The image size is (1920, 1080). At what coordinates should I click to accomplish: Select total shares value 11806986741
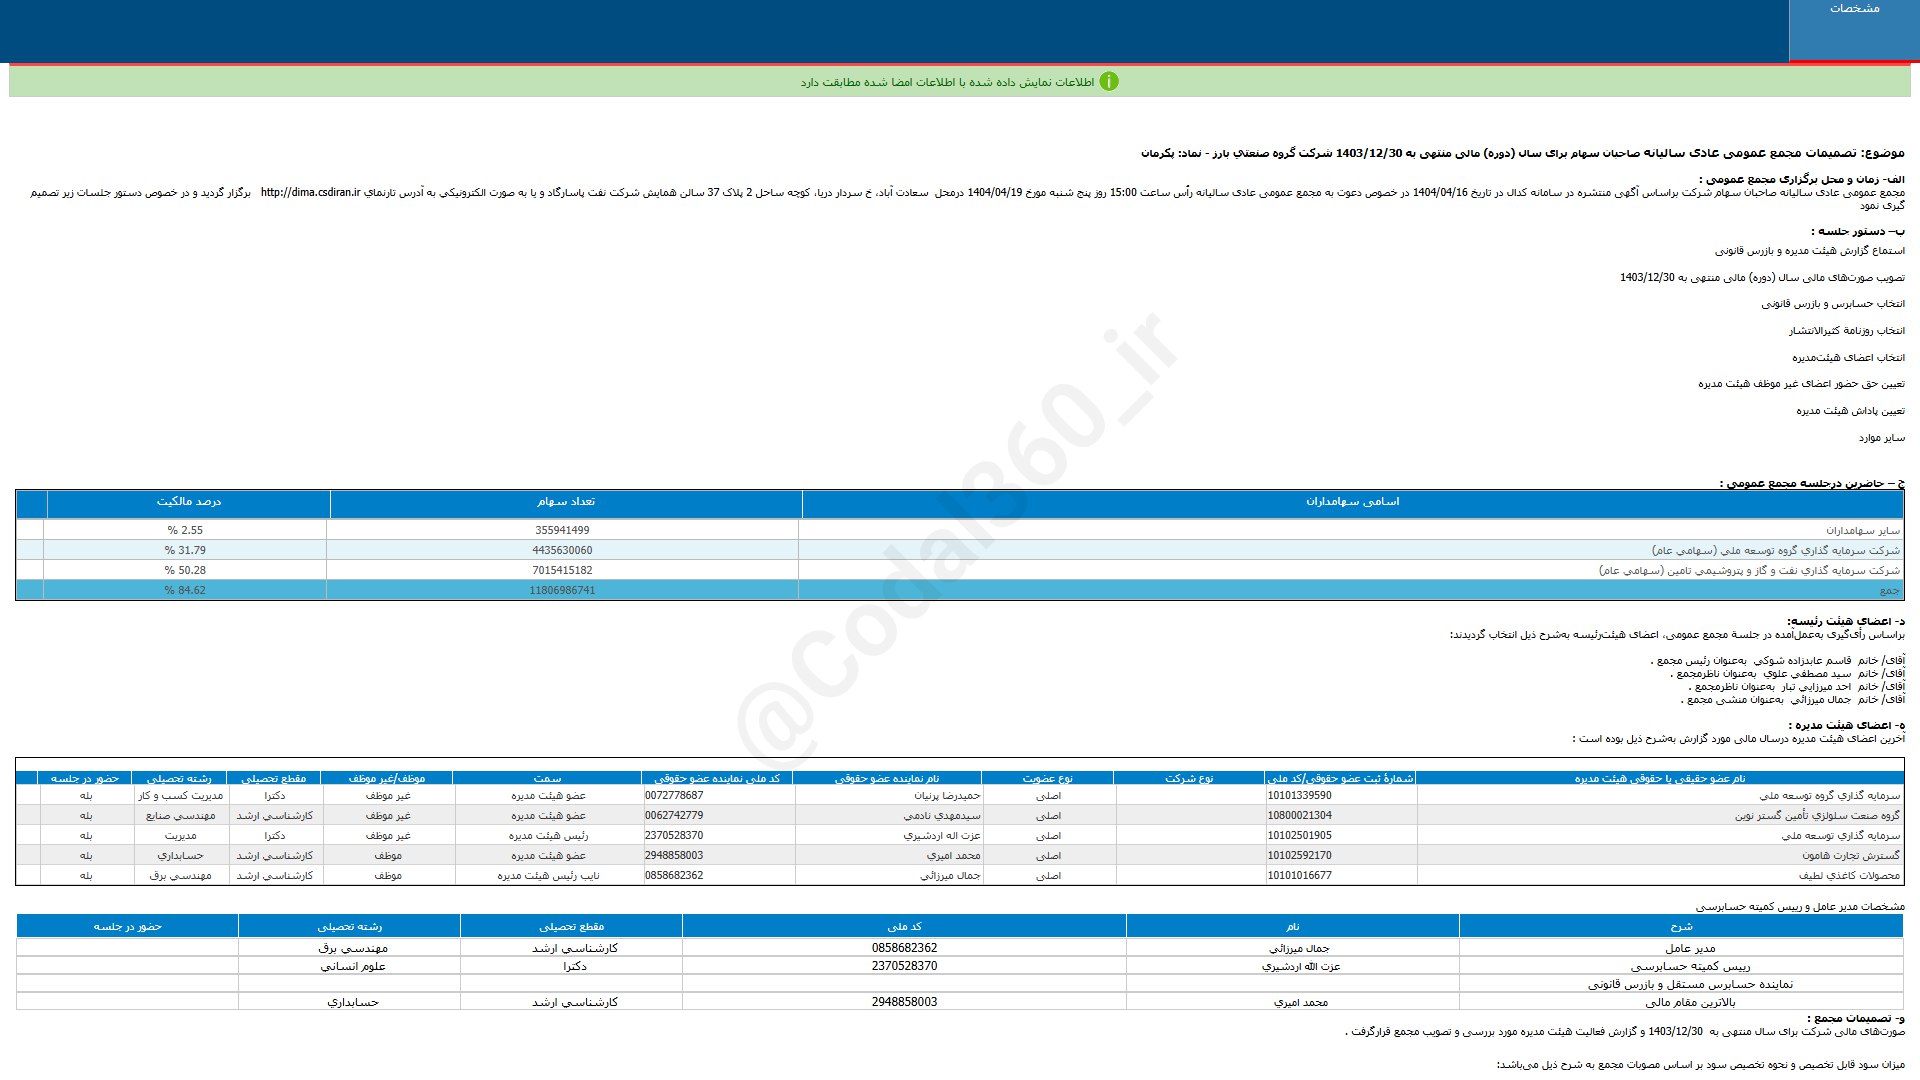562,591
